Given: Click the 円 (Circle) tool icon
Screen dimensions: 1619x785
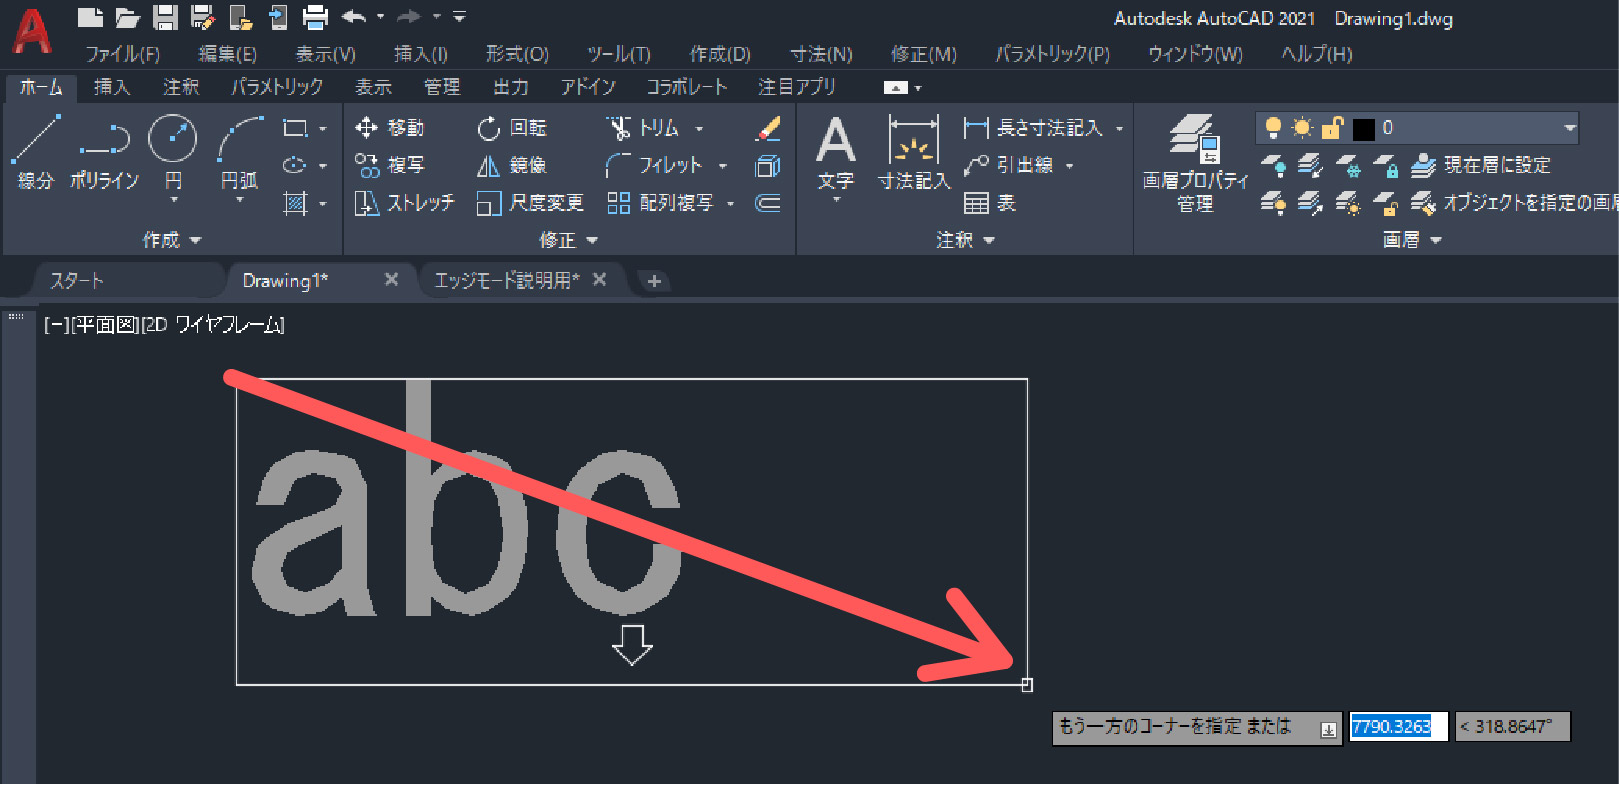Looking at the screenshot, I should click(x=172, y=139).
